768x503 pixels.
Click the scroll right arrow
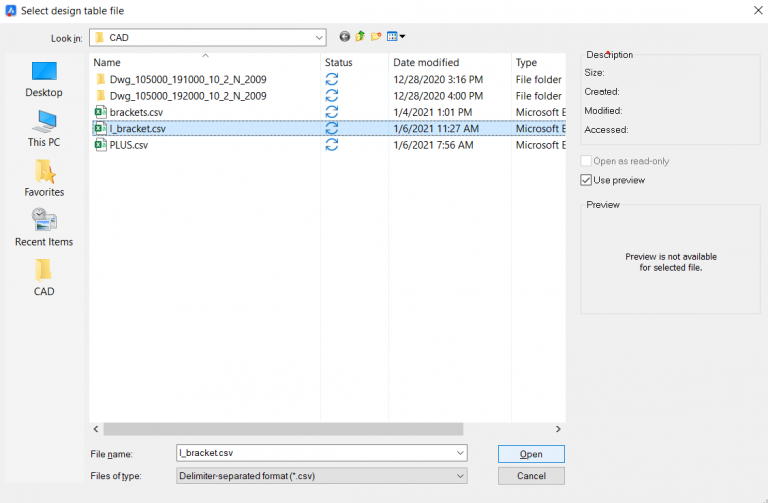click(x=558, y=429)
